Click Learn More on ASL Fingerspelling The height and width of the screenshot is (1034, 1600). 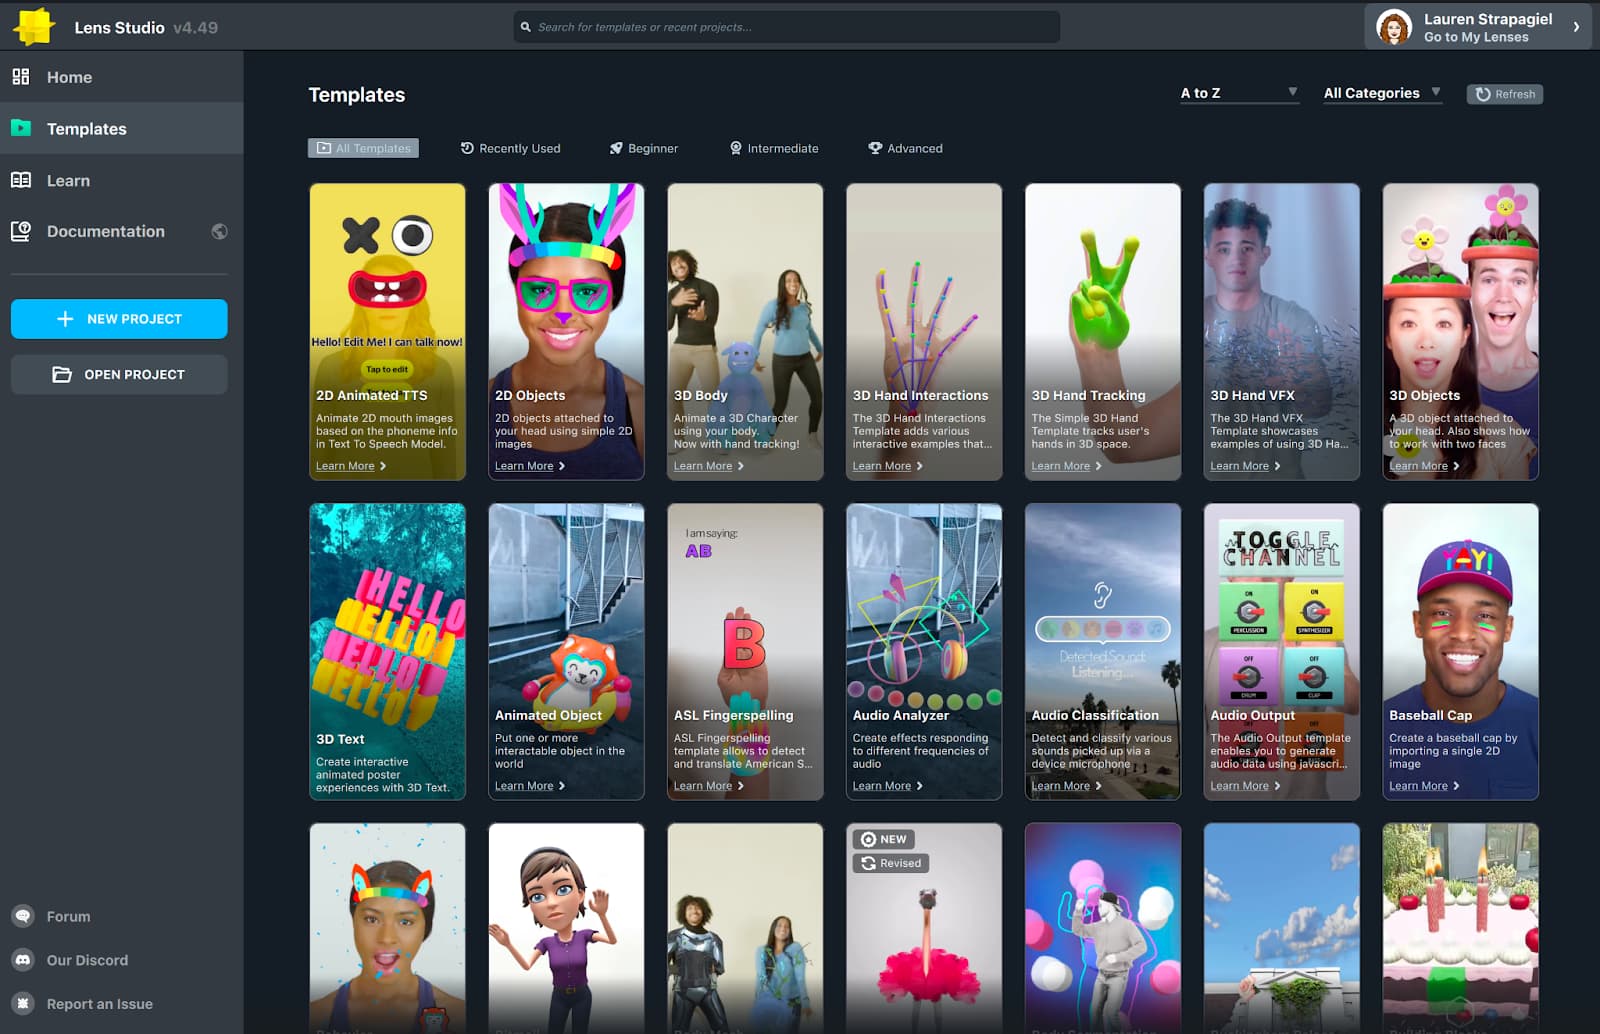pos(709,786)
